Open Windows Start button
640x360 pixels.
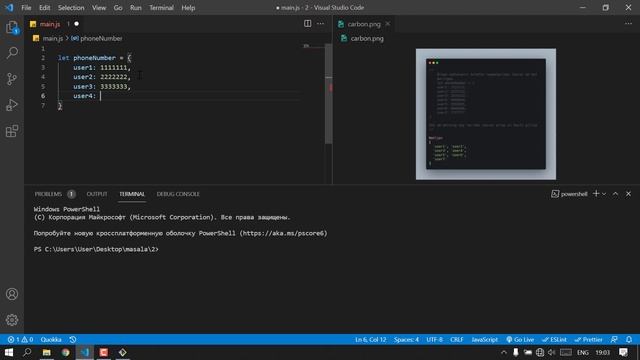(9, 352)
